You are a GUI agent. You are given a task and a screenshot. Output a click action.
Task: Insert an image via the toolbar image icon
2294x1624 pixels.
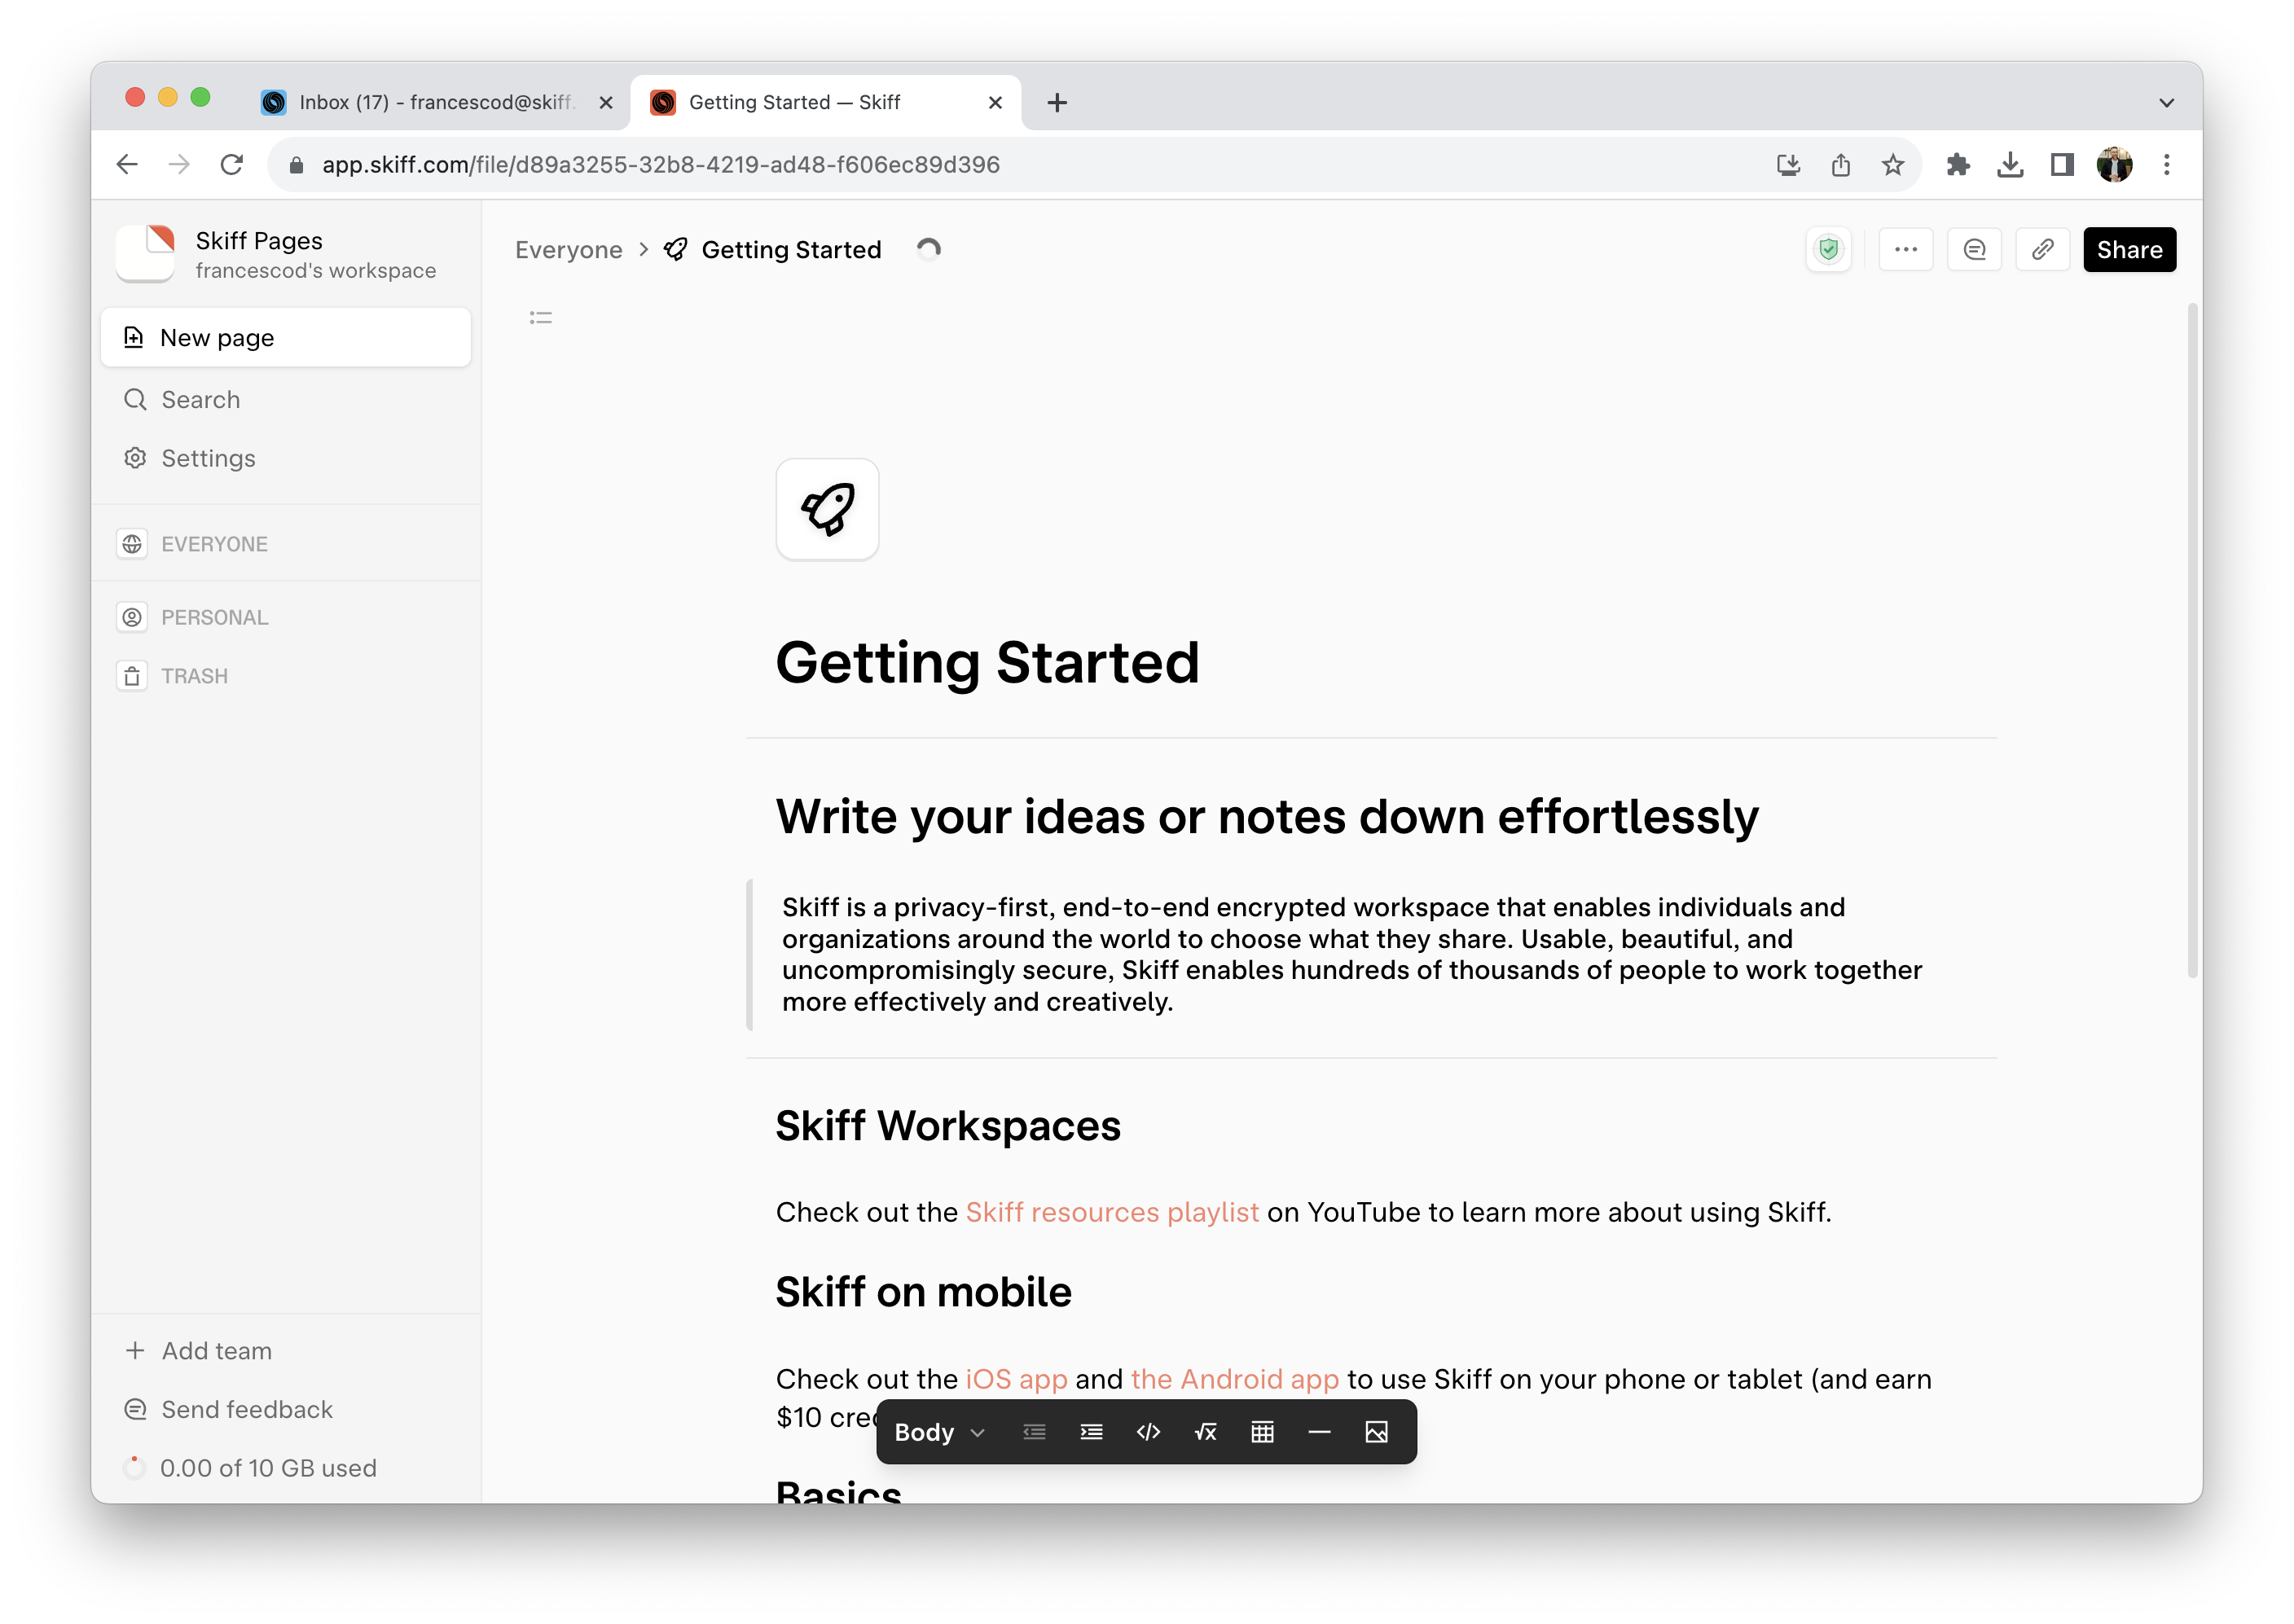1376,1432
